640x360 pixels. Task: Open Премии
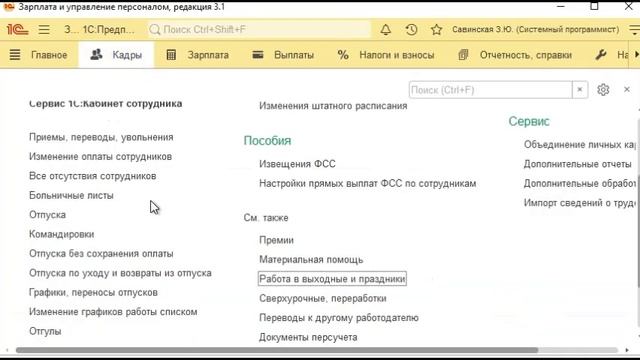click(x=276, y=240)
